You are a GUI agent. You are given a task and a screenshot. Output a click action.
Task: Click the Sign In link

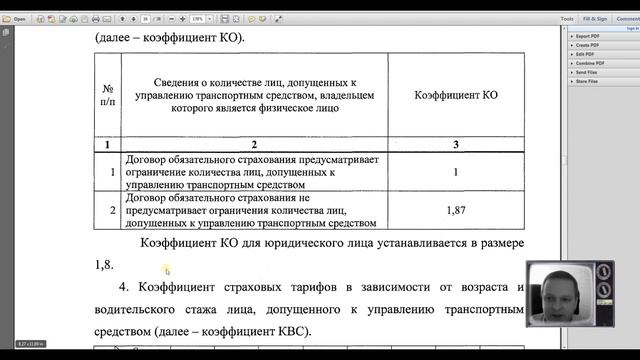(x=632, y=28)
